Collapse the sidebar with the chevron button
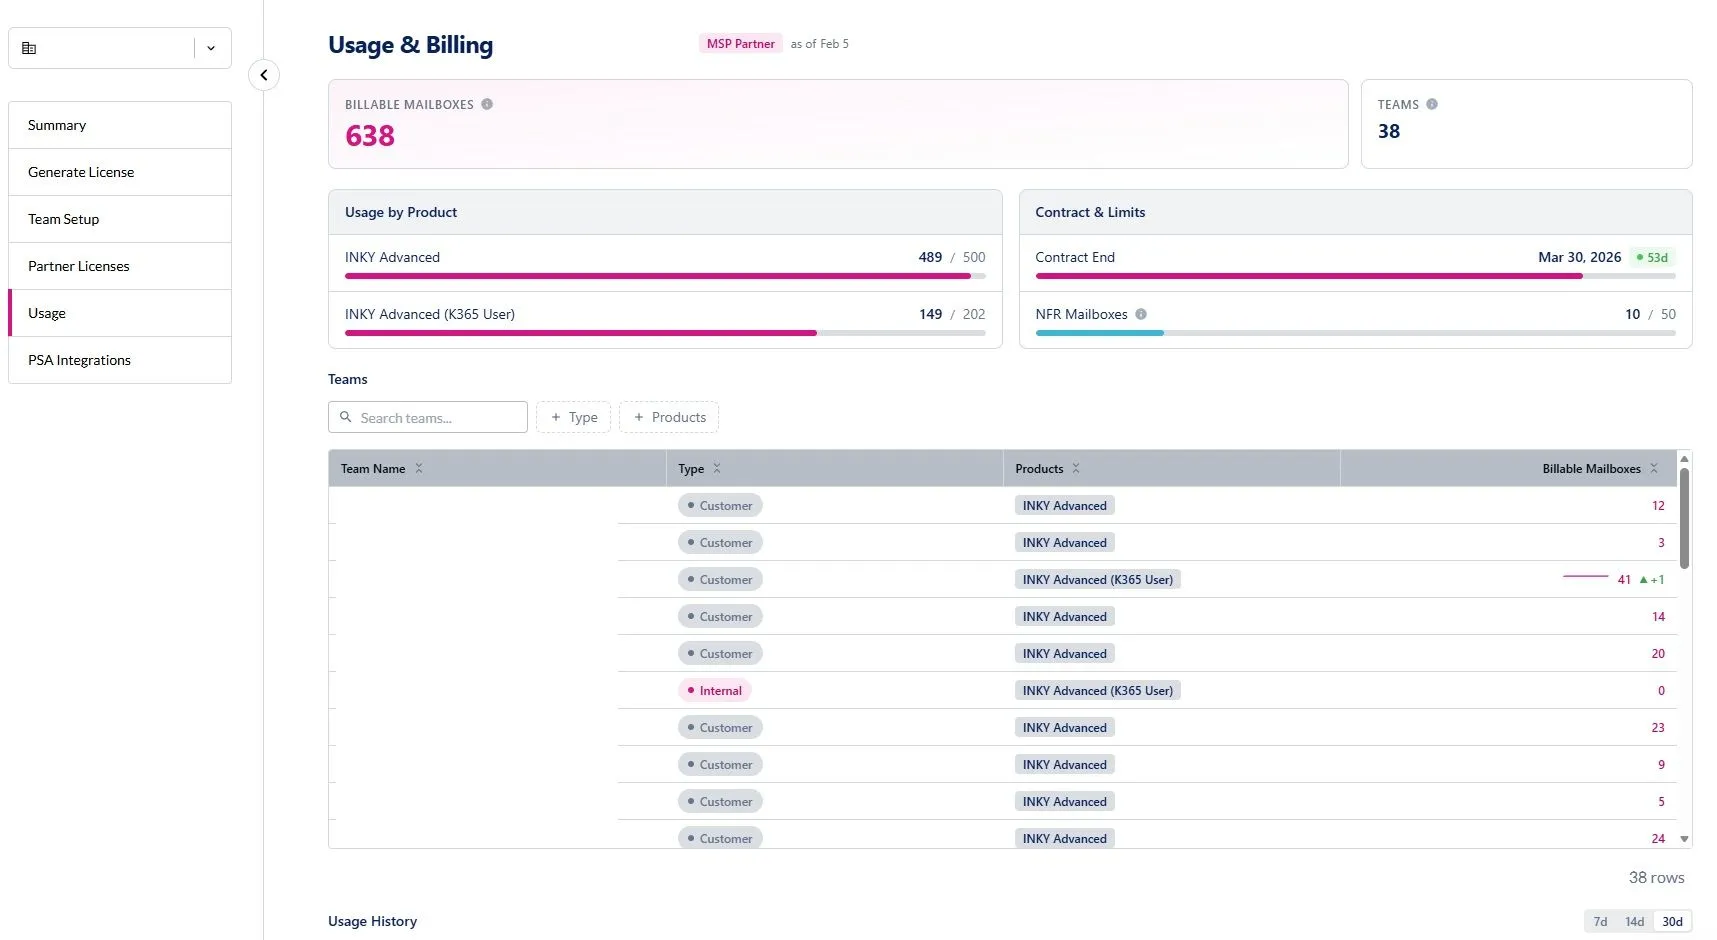The image size is (1717, 940). click(x=264, y=75)
